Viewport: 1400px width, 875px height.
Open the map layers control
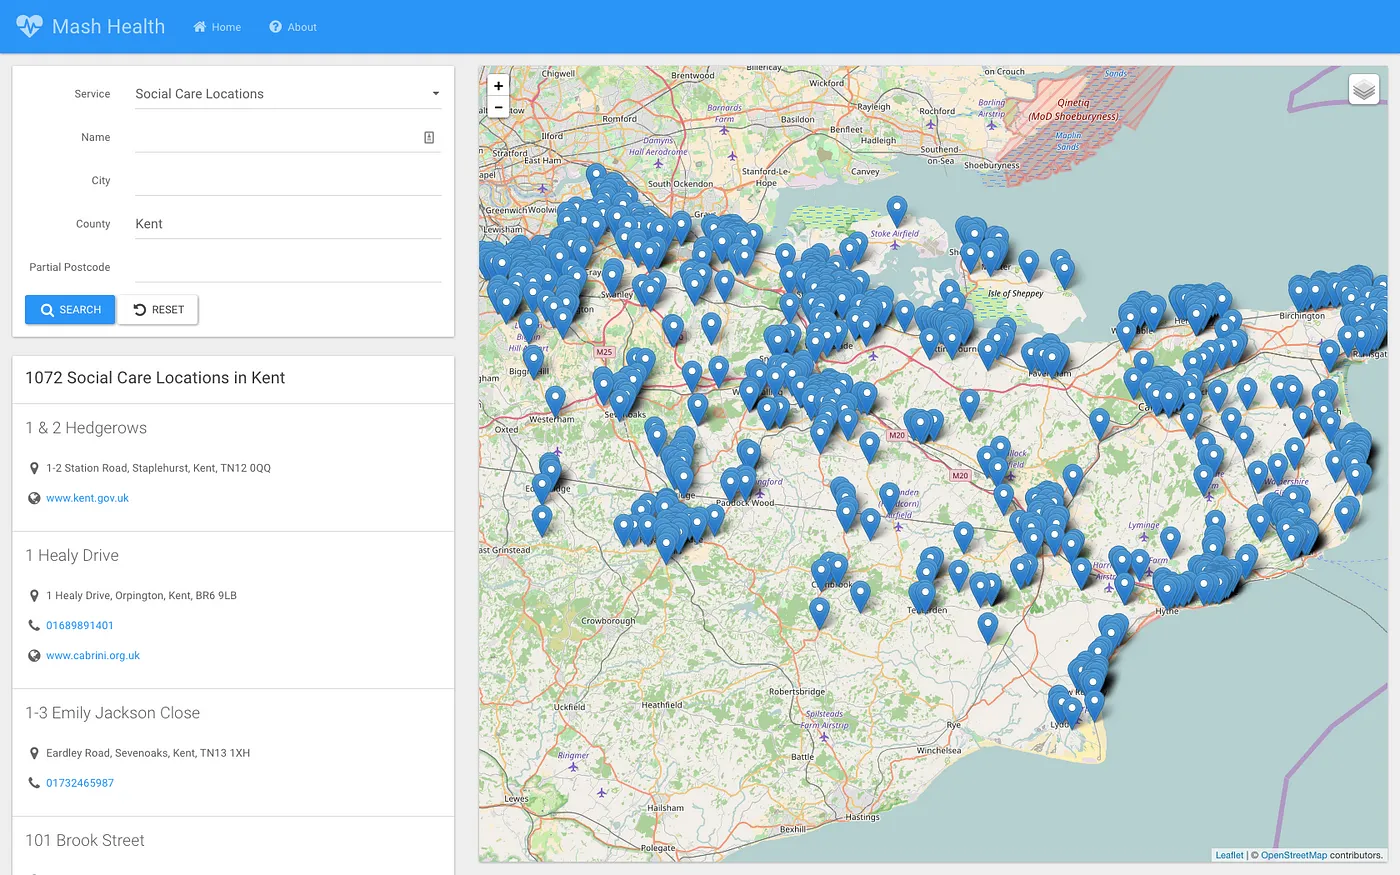point(1364,90)
